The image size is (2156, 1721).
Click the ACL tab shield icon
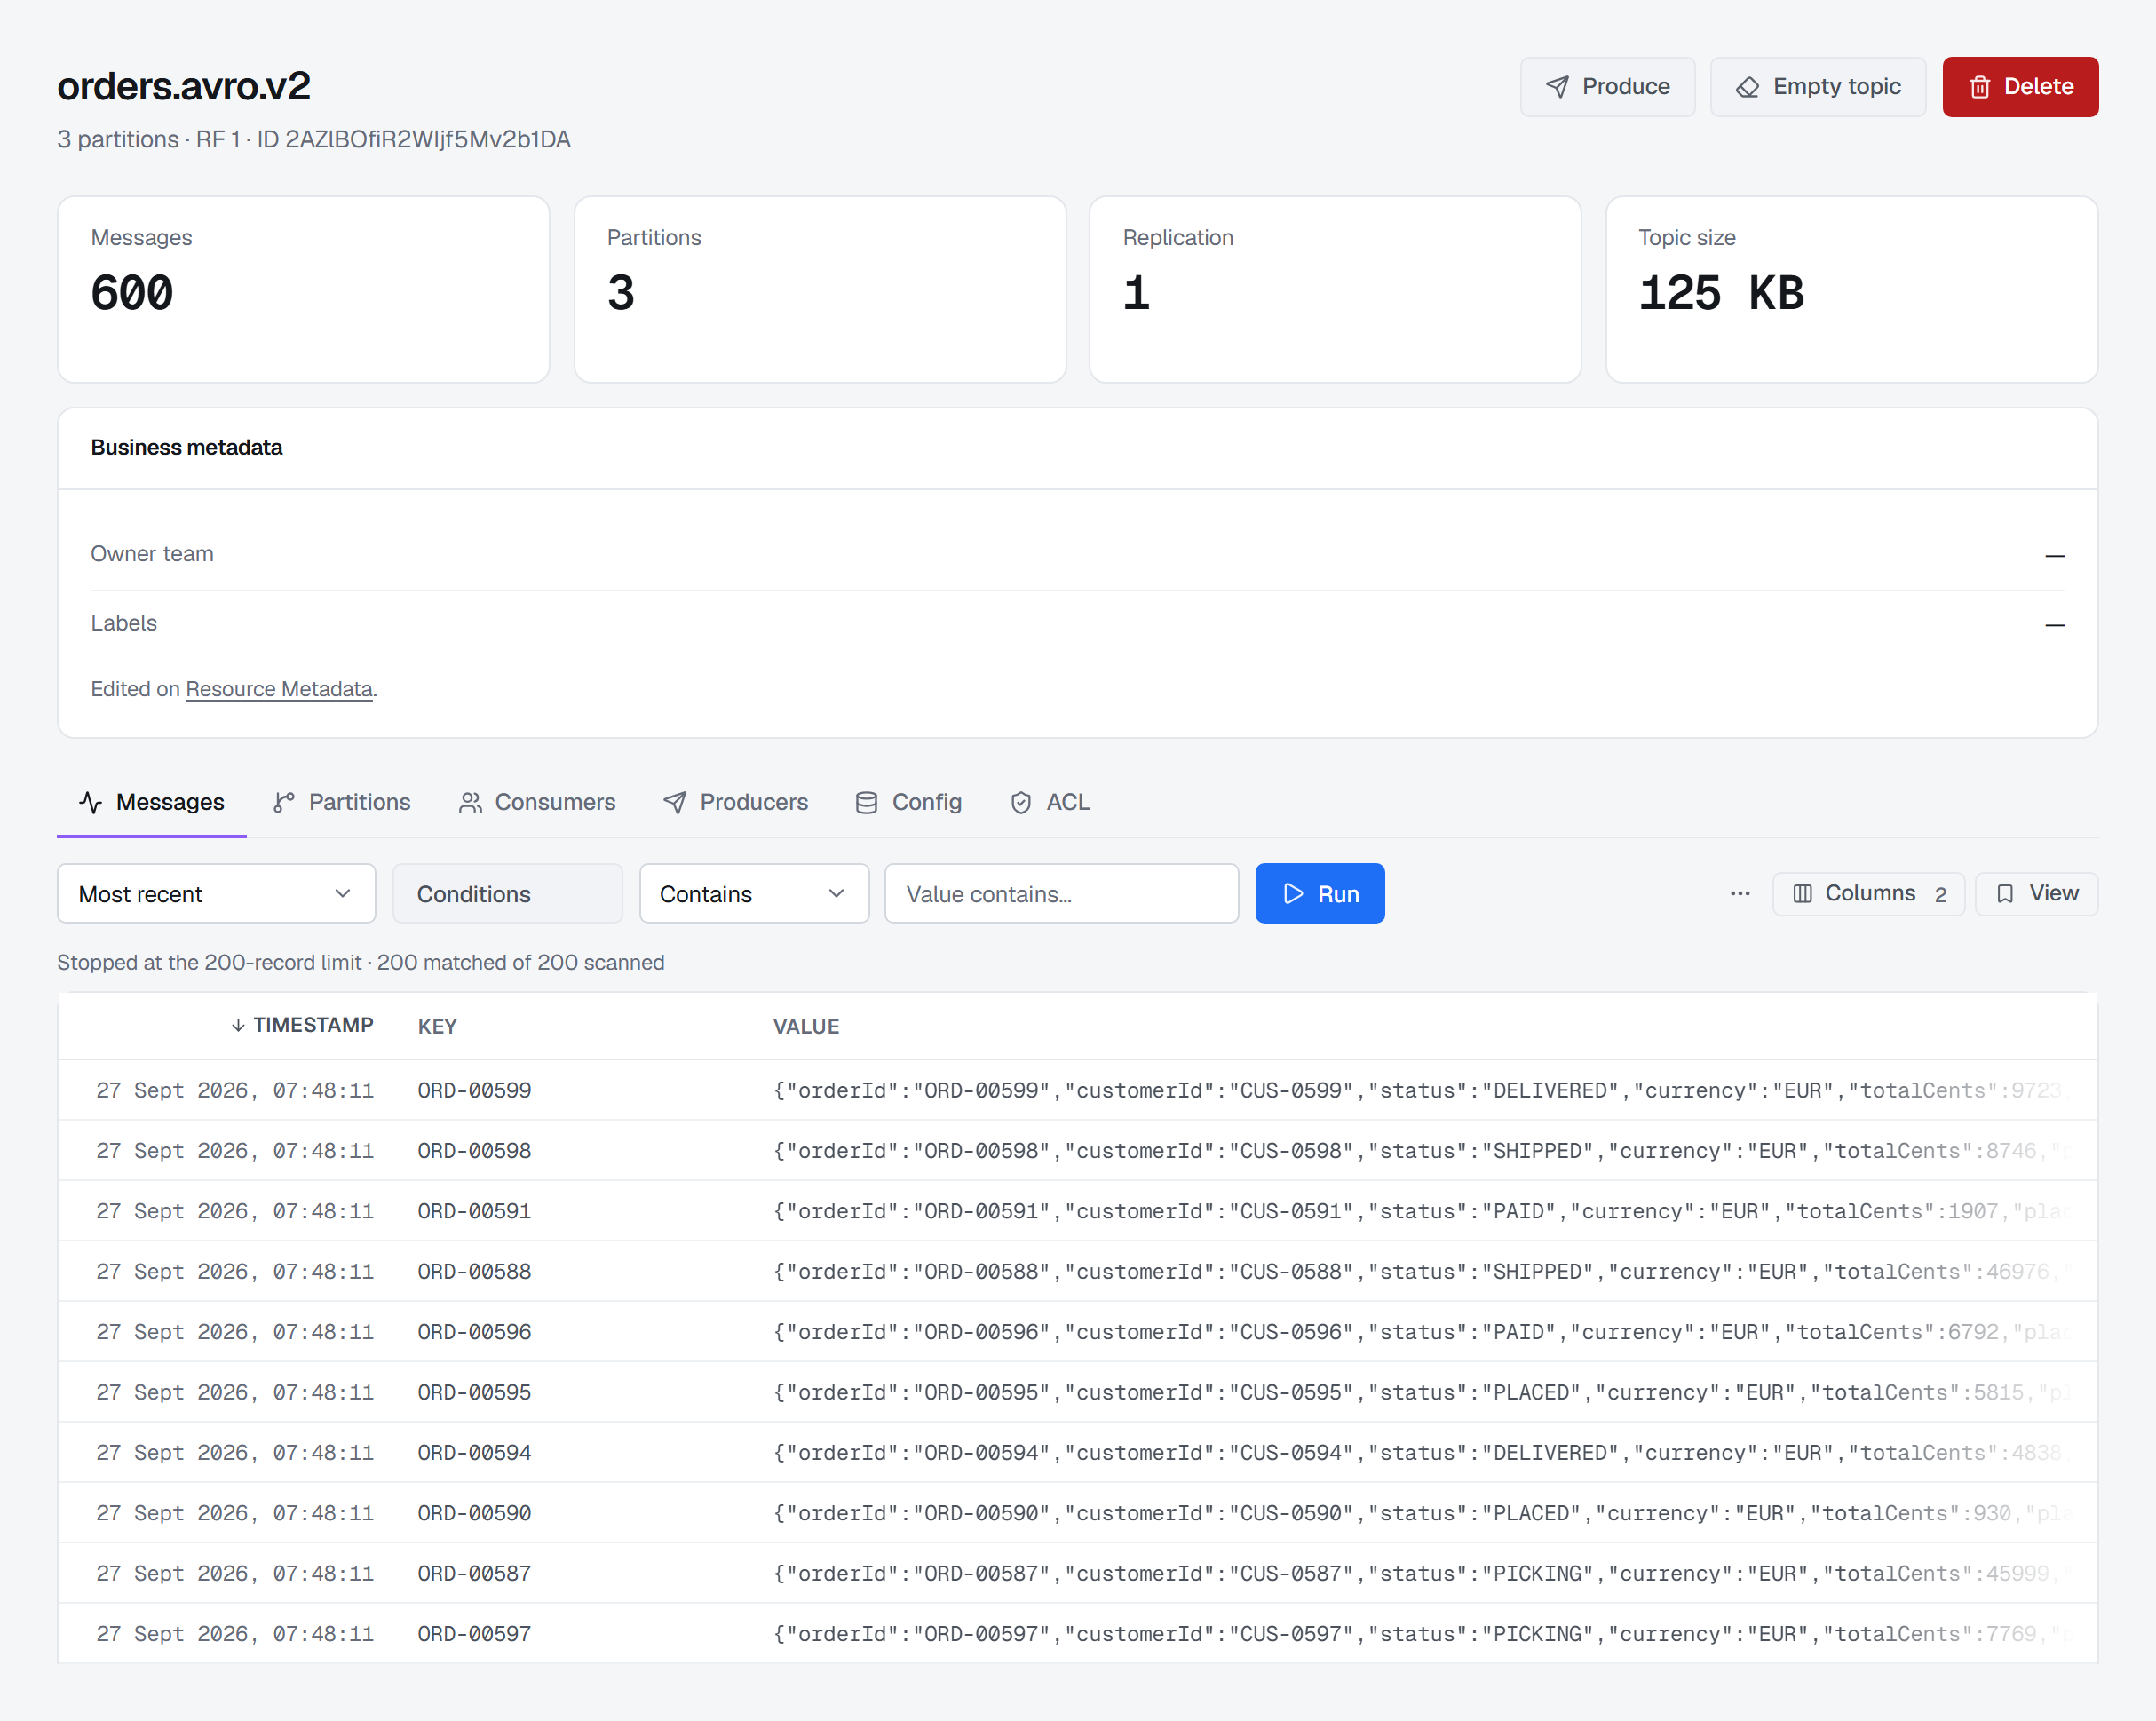tap(1021, 802)
